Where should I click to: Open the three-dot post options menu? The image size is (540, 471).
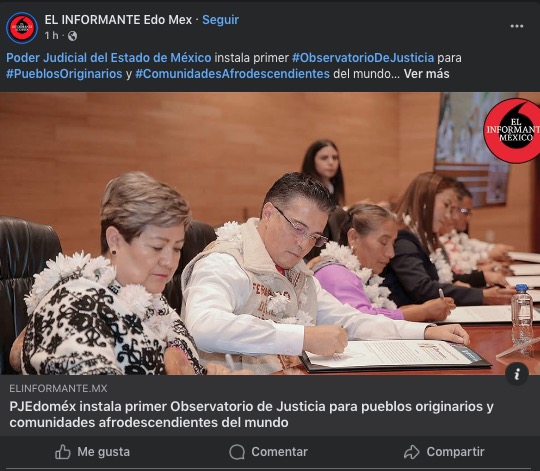click(x=517, y=26)
